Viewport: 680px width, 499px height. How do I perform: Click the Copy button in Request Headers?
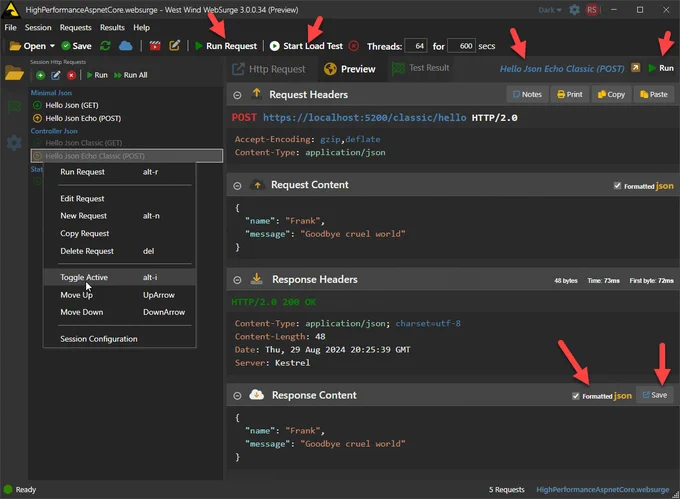pos(611,94)
